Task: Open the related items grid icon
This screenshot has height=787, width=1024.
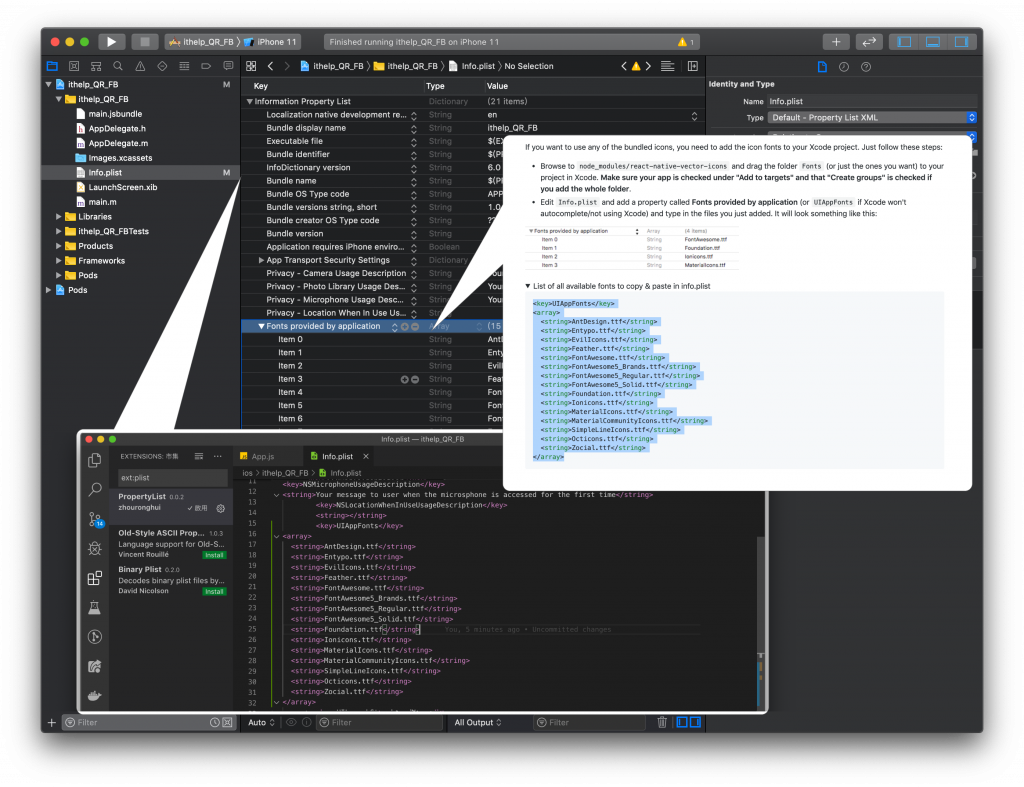Action: pyautogui.click(x=251, y=66)
